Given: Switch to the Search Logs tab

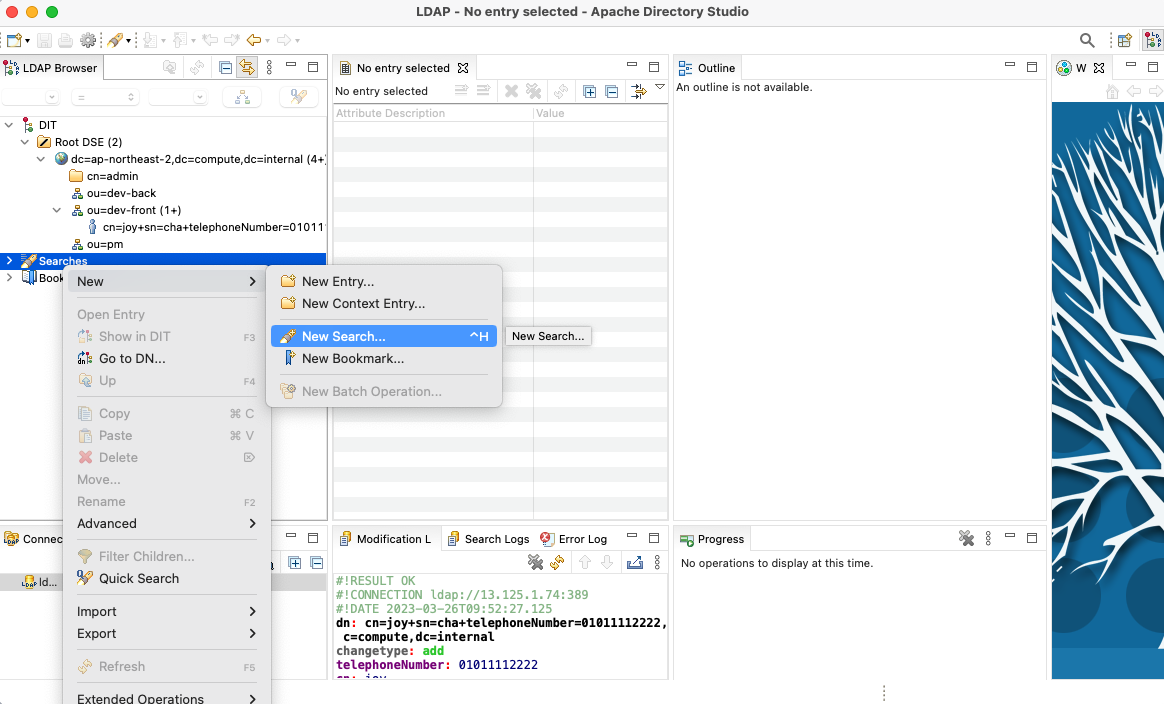Looking at the screenshot, I should click(488, 539).
